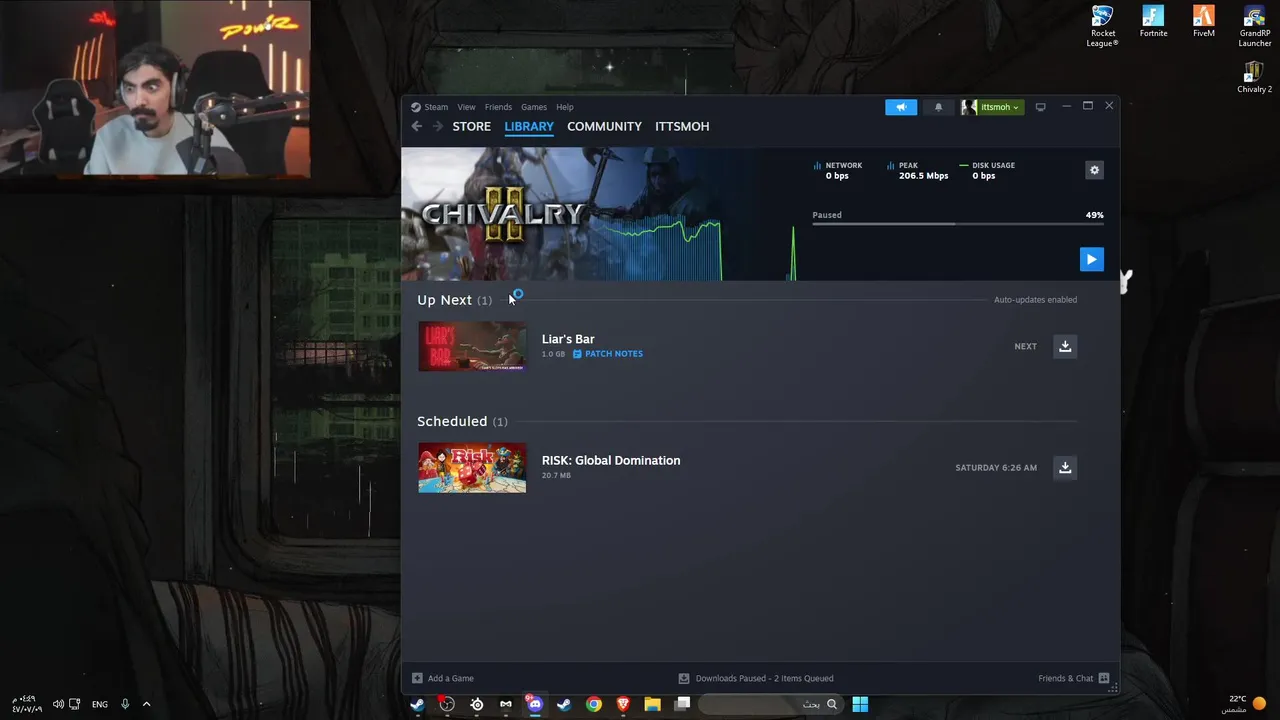Click the ENG language indicator
The height and width of the screenshot is (720, 1280).
100,704
